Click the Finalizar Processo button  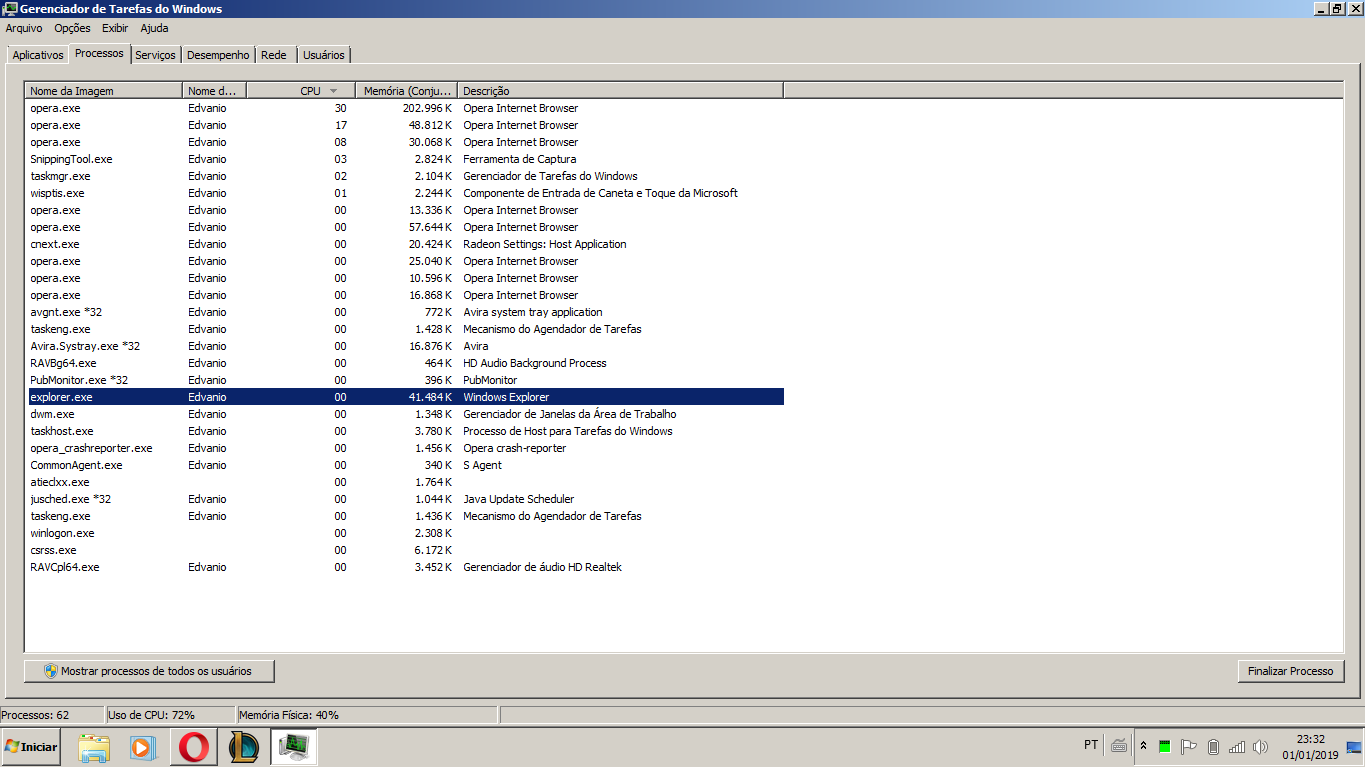click(1290, 671)
